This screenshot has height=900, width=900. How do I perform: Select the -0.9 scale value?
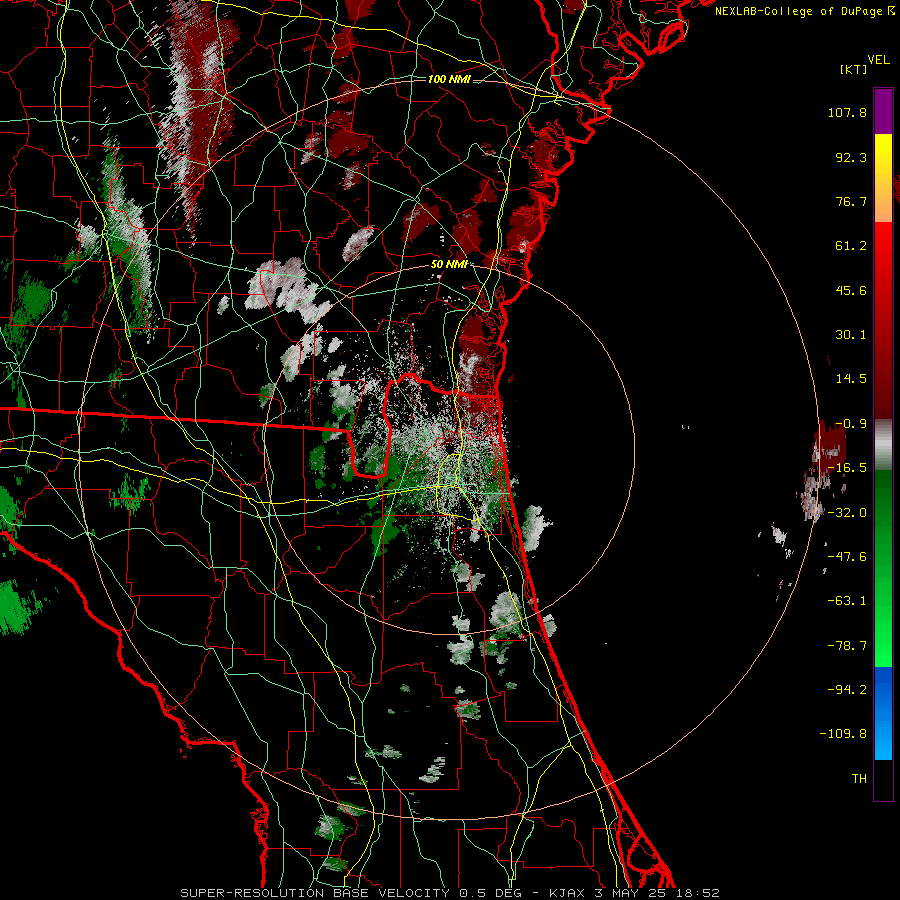(x=851, y=424)
